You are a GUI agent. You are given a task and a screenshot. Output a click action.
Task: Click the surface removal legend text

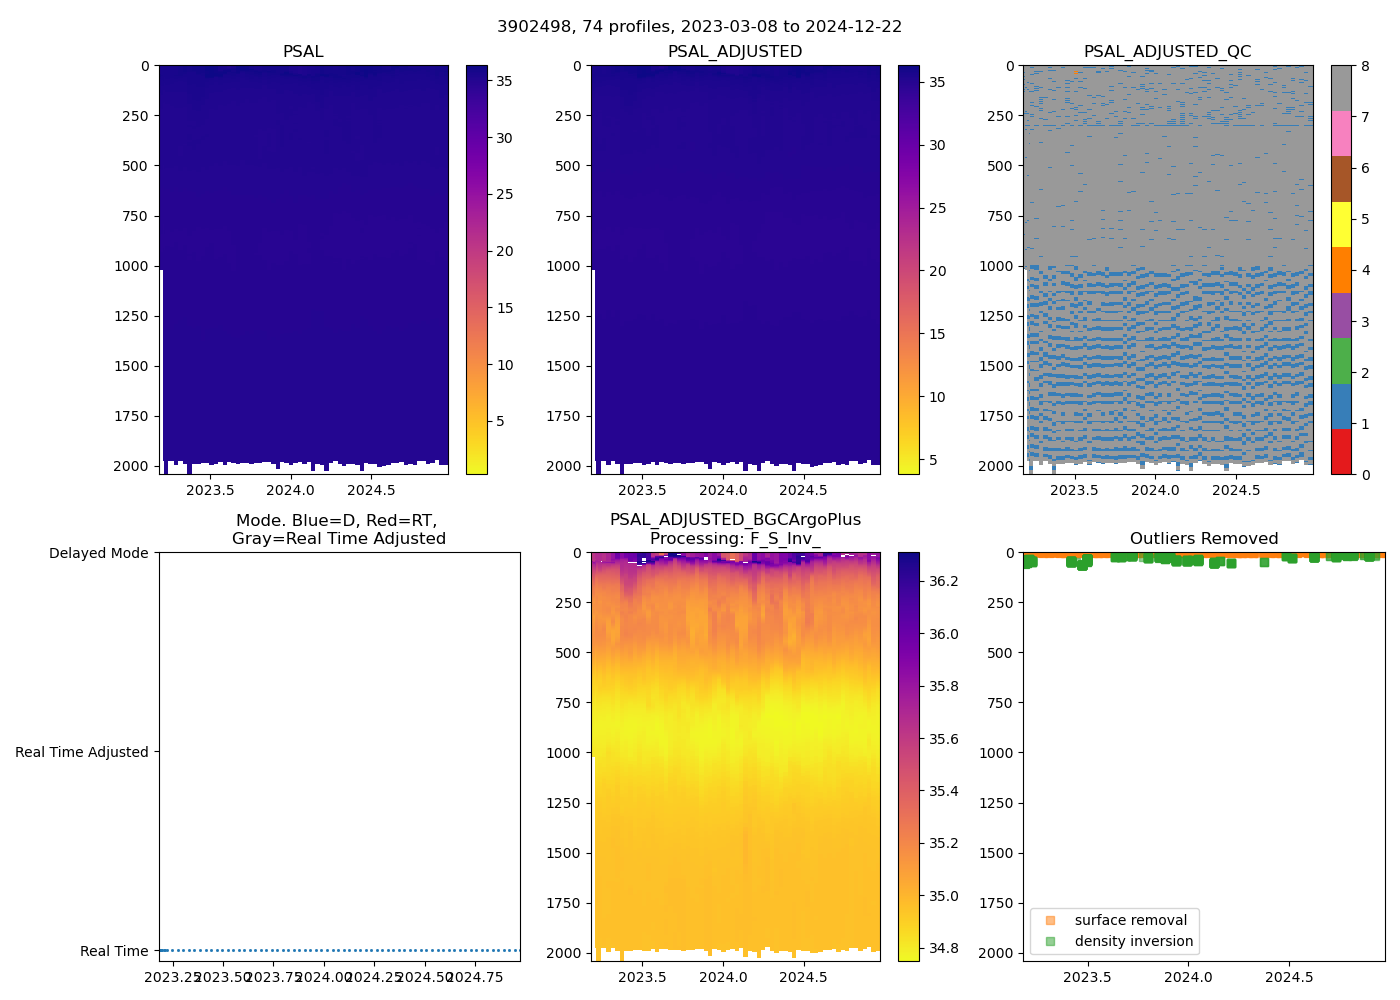1130,920
